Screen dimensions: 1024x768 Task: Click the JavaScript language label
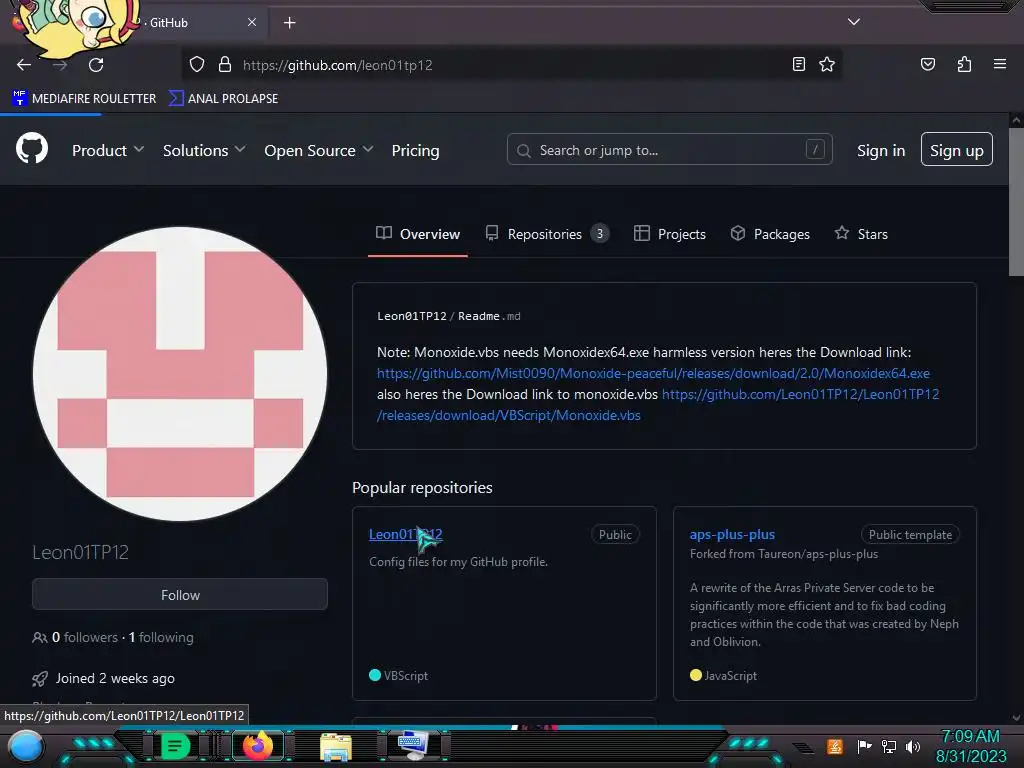point(730,675)
